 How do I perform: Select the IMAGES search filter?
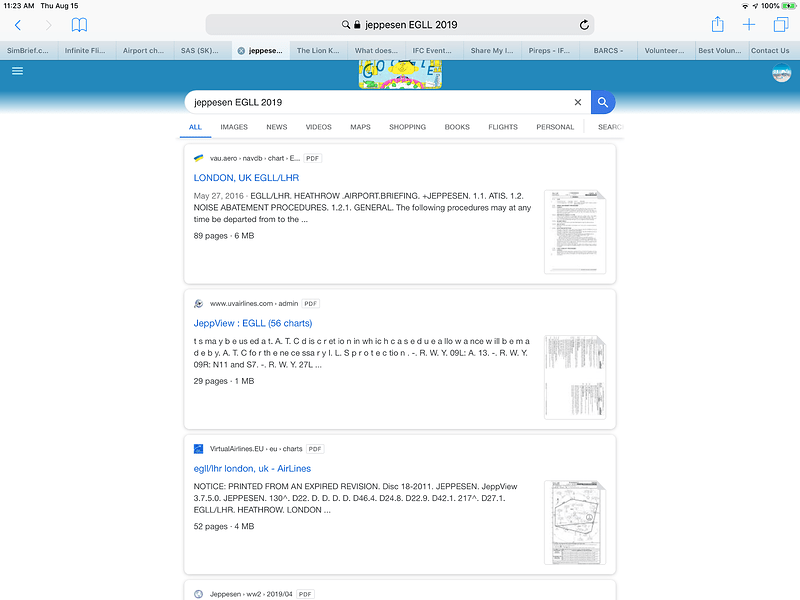[x=234, y=127]
